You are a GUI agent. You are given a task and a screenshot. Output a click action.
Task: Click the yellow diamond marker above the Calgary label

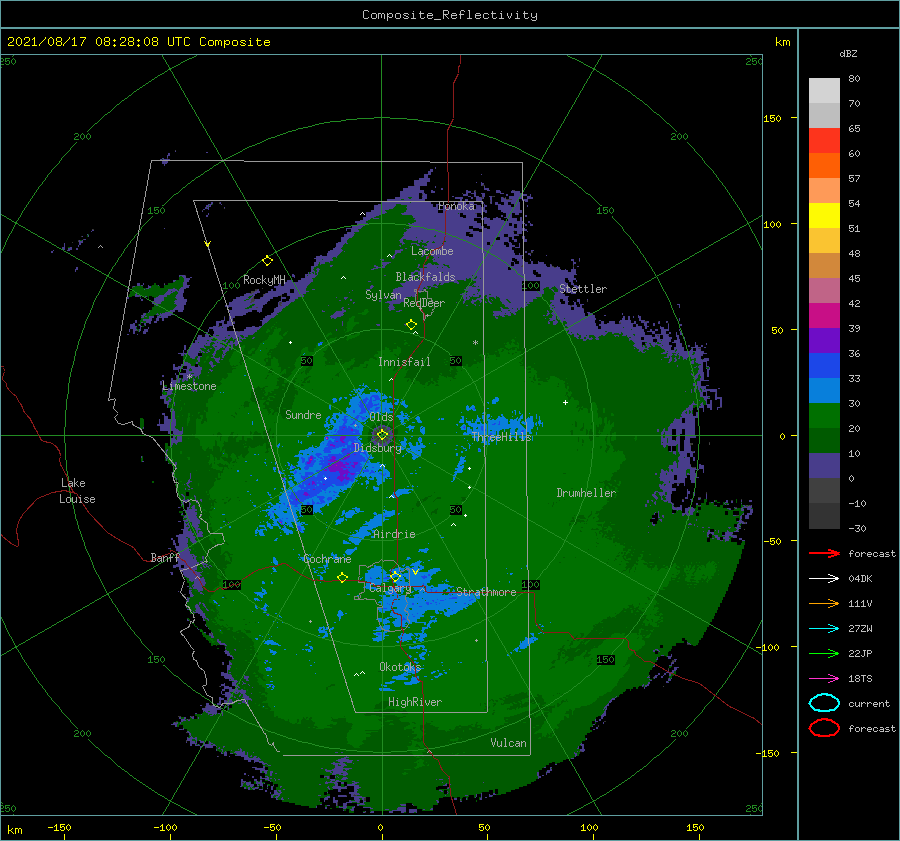coord(395,576)
